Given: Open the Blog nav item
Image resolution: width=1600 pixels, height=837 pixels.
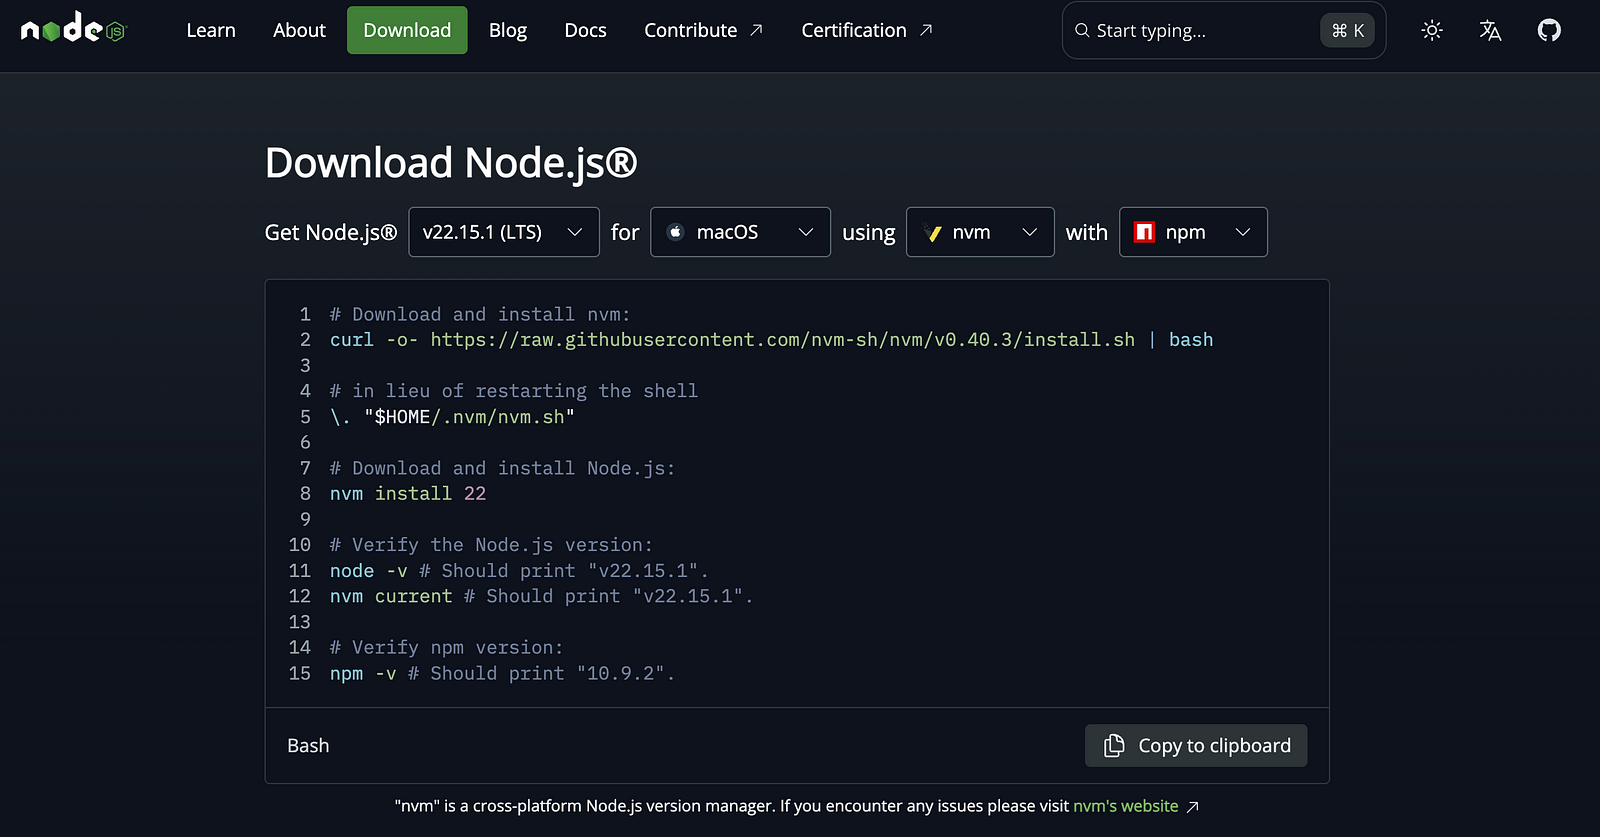Looking at the screenshot, I should [508, 30].
